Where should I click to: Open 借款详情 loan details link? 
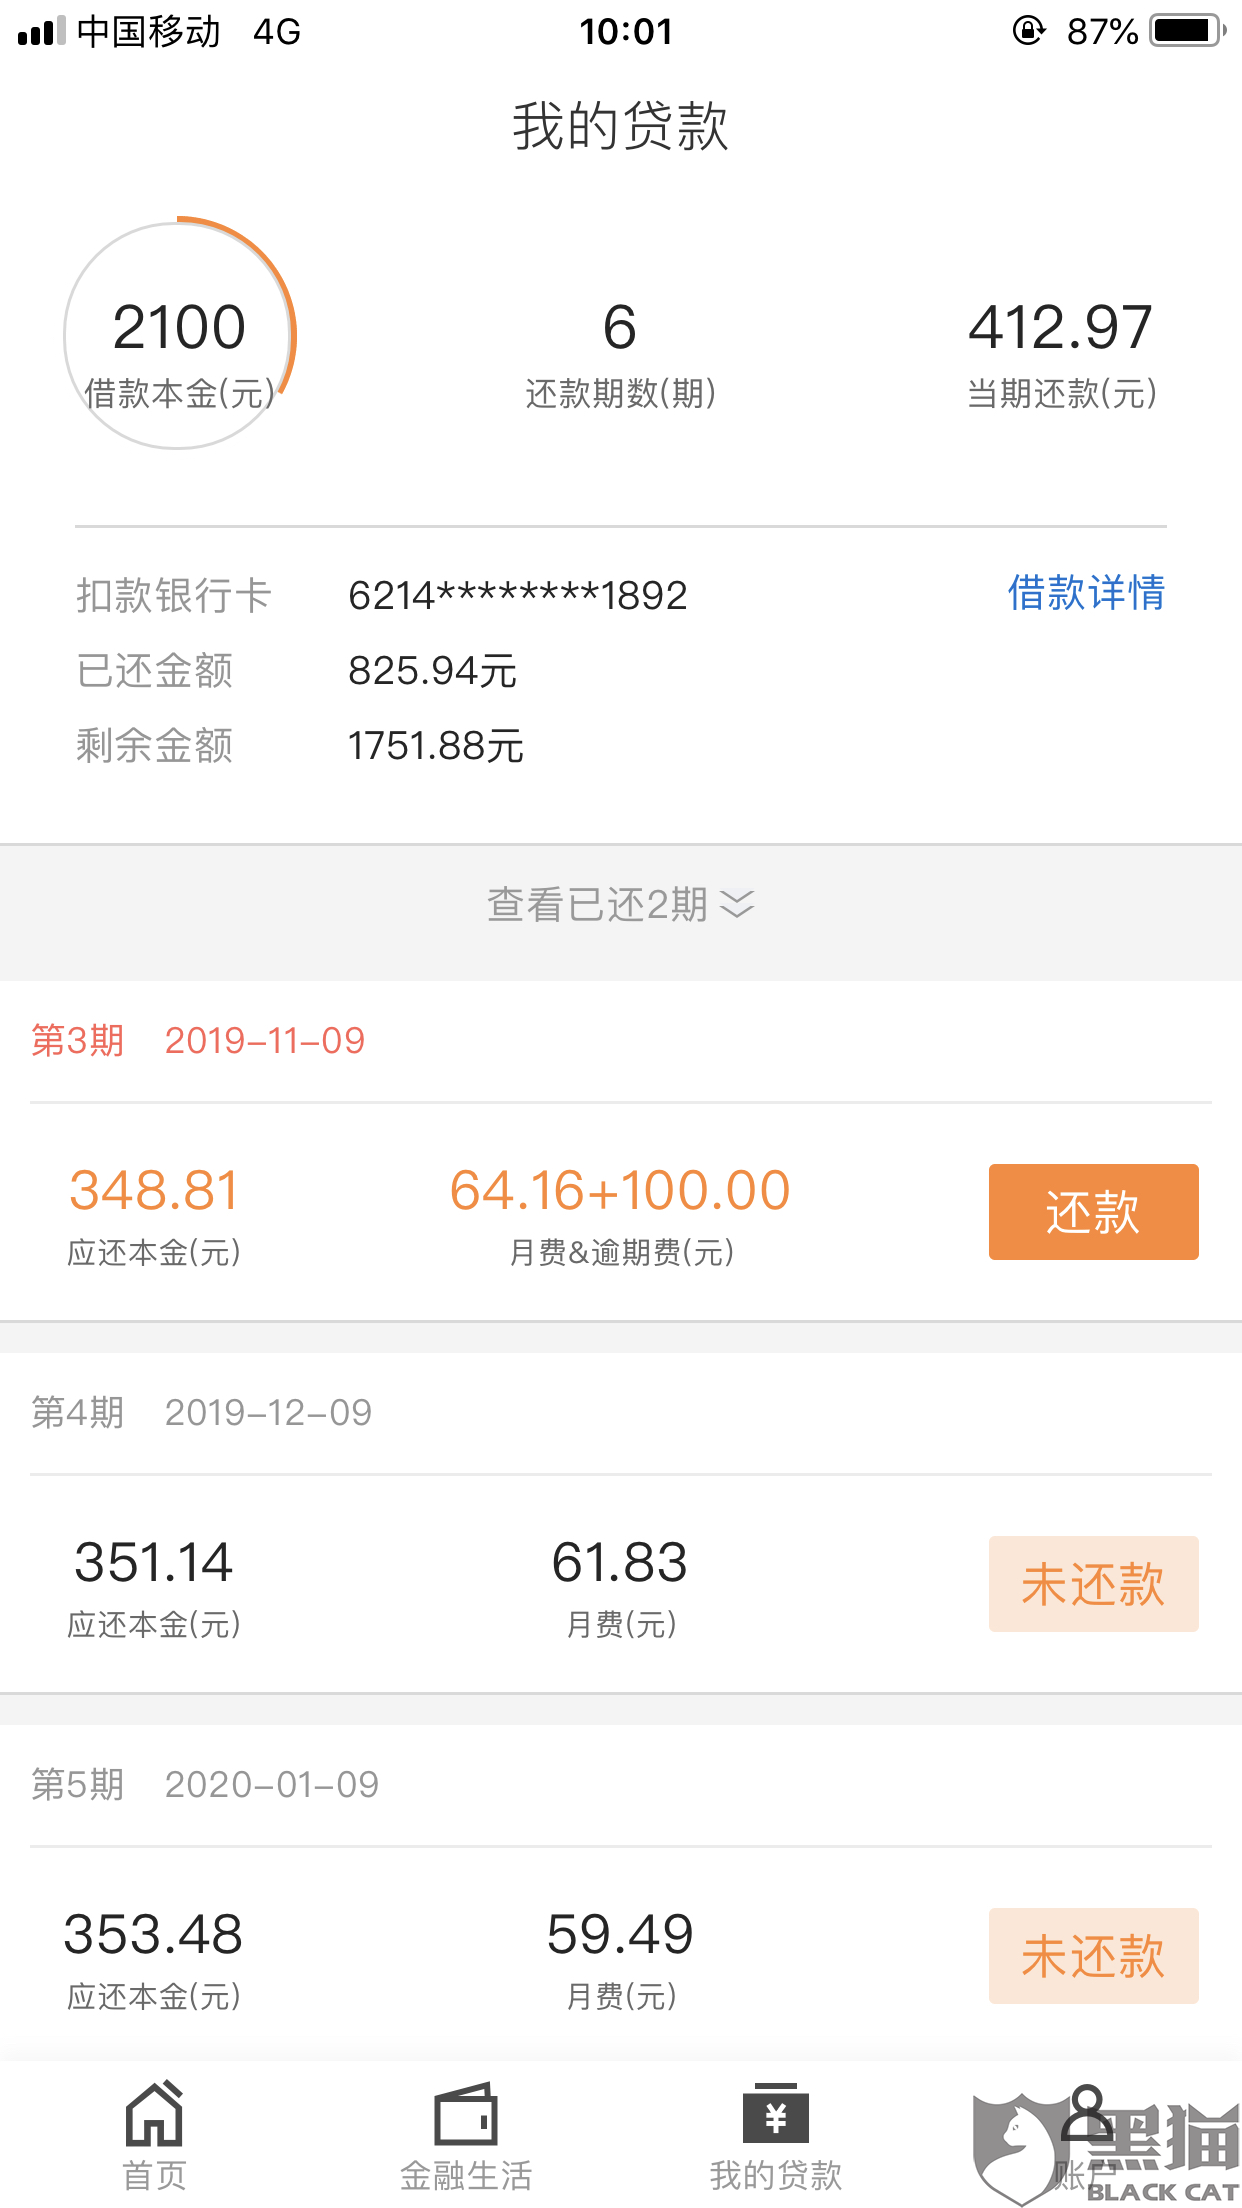(x=1086, y=592)
